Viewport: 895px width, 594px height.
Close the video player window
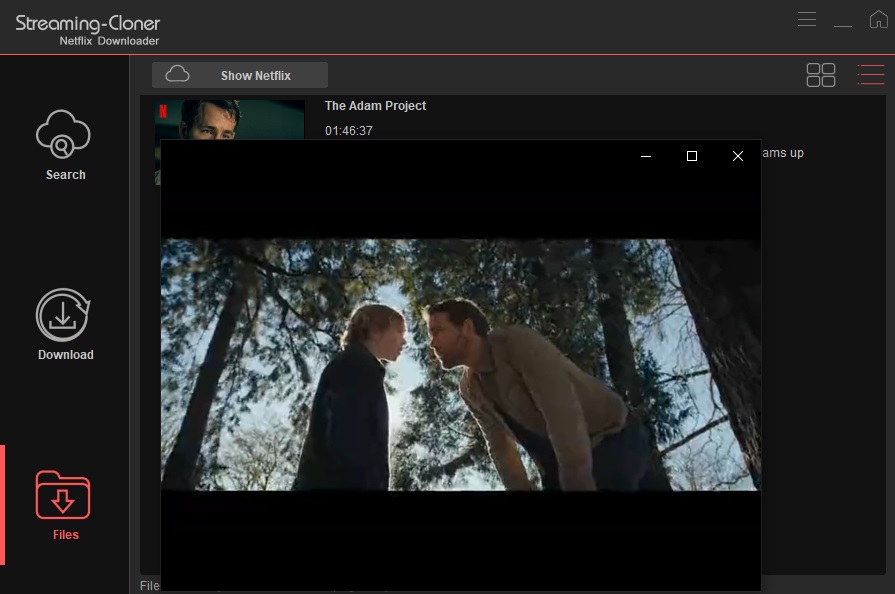tap(737, 156)
